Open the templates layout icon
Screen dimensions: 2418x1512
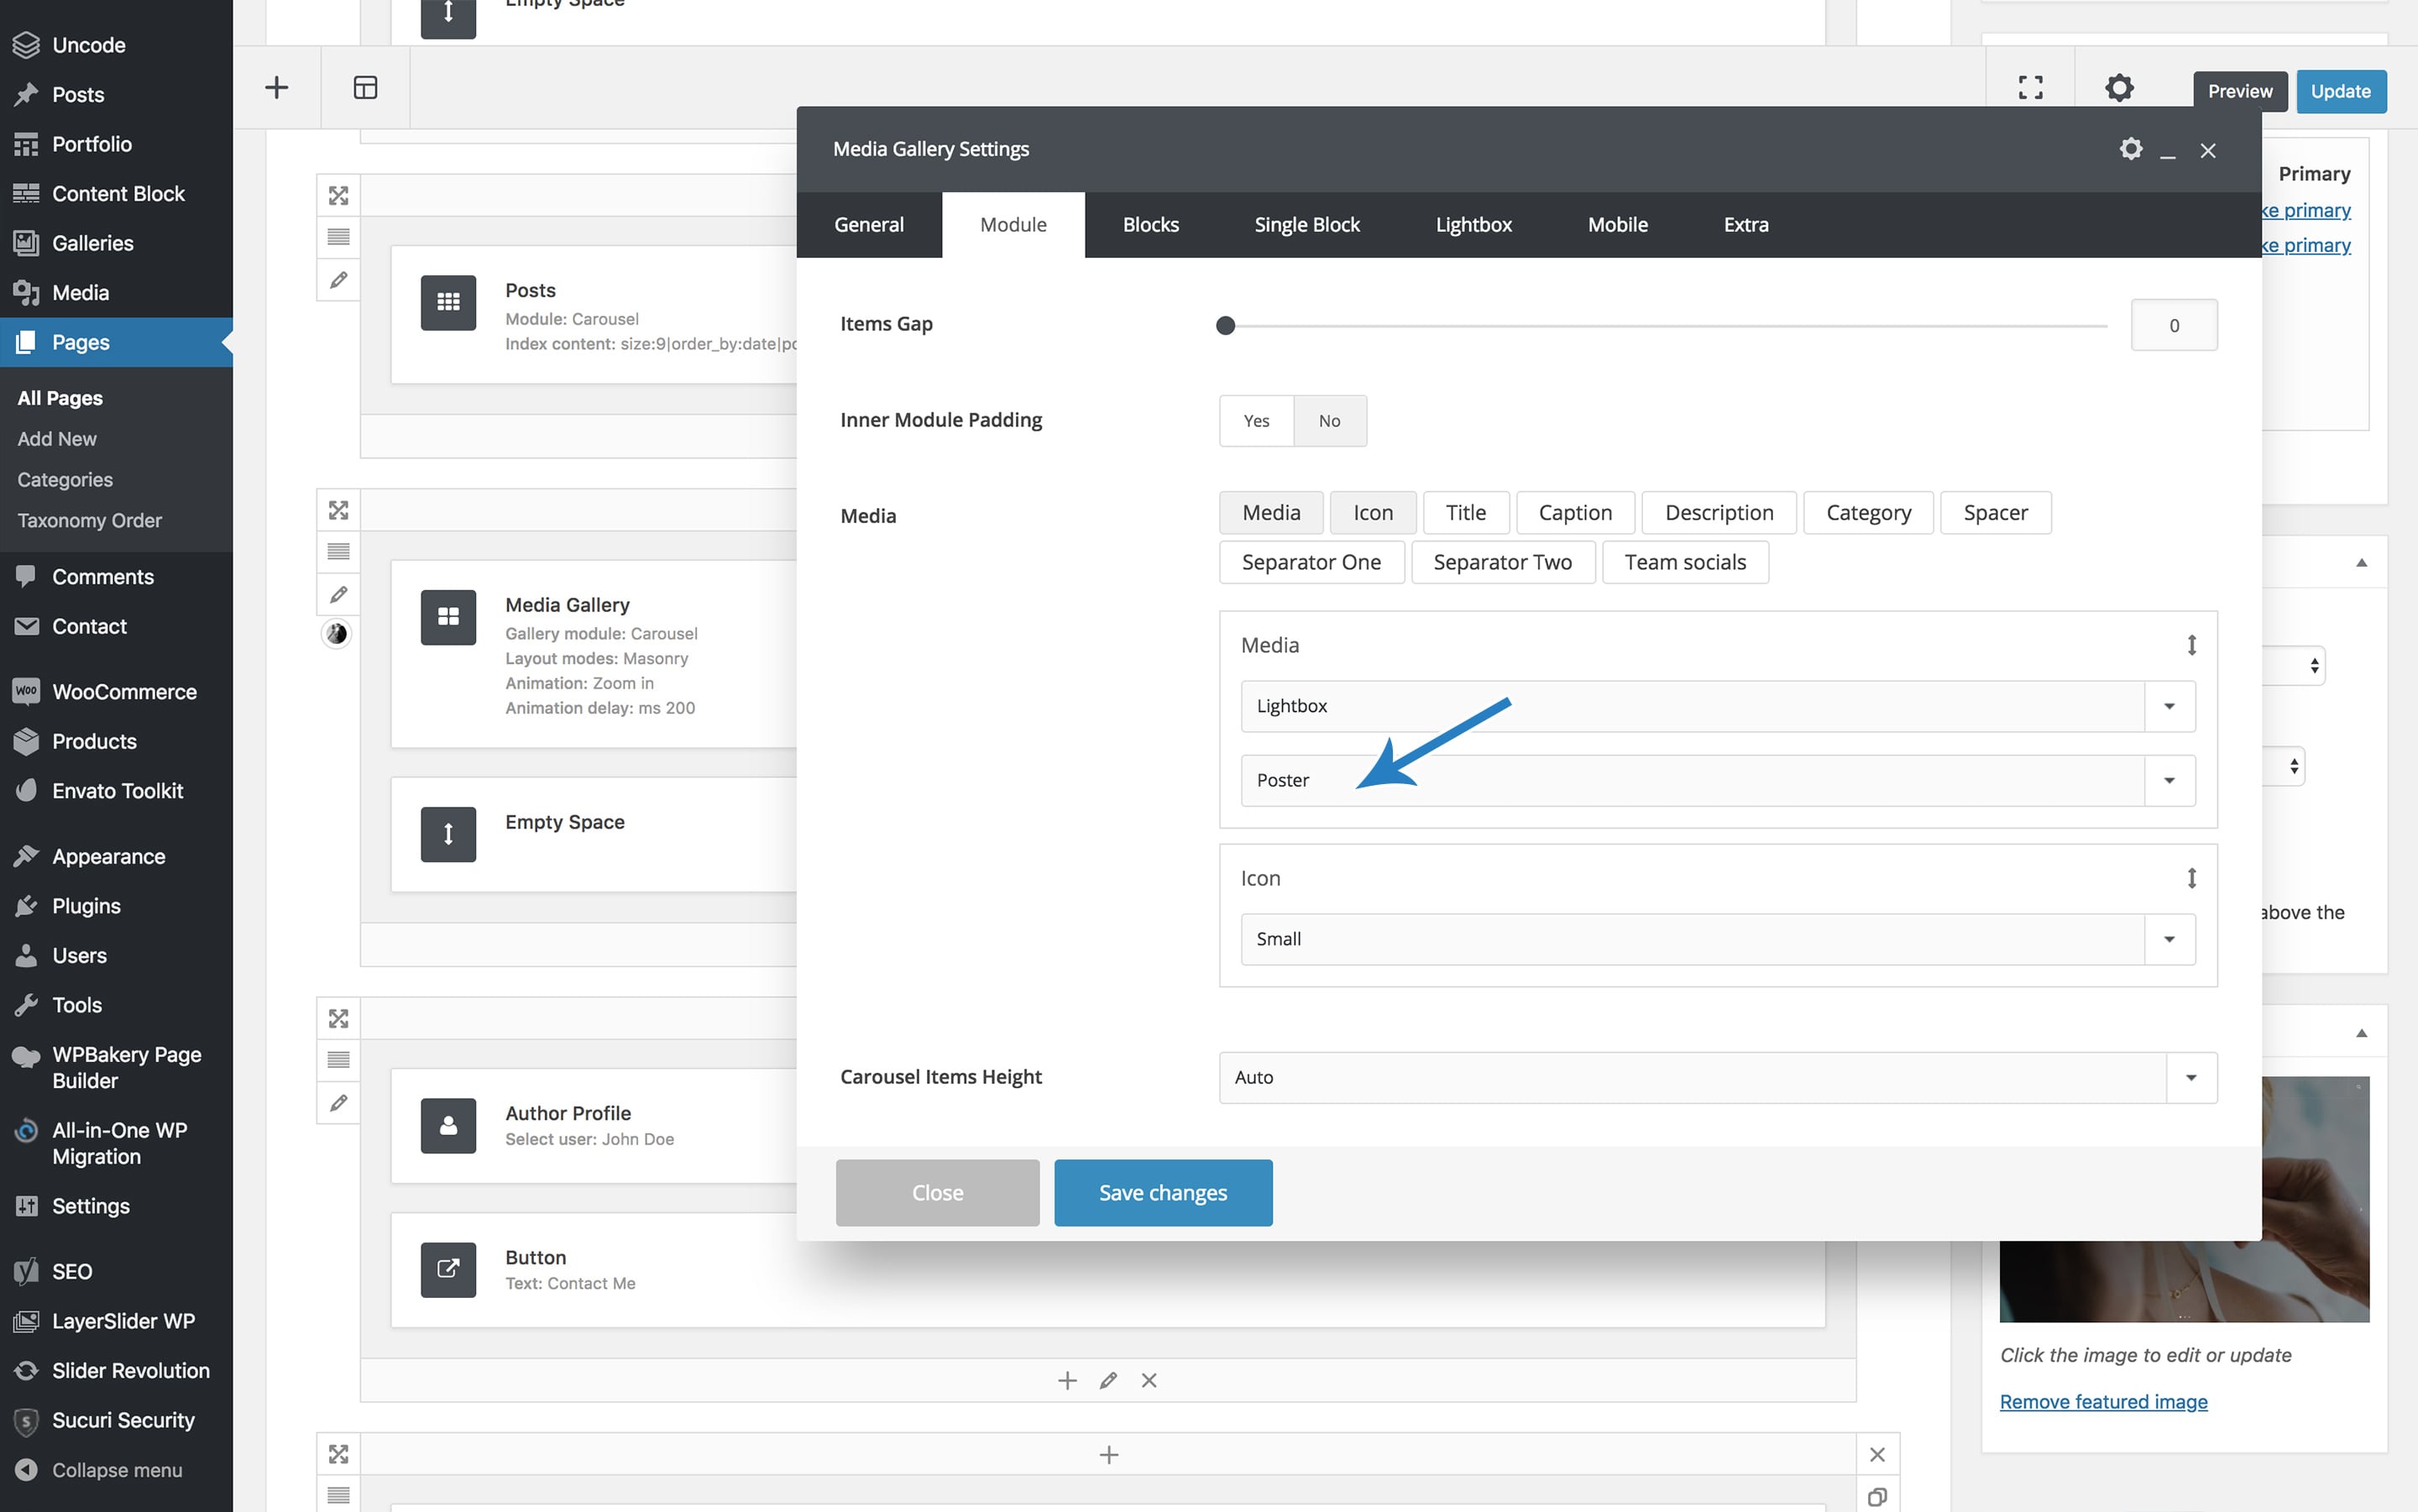365,87
